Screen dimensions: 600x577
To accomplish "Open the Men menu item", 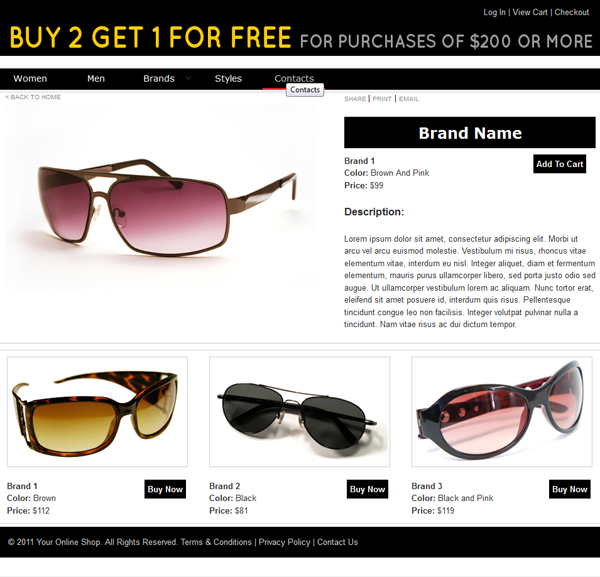I will pos(96,78).
